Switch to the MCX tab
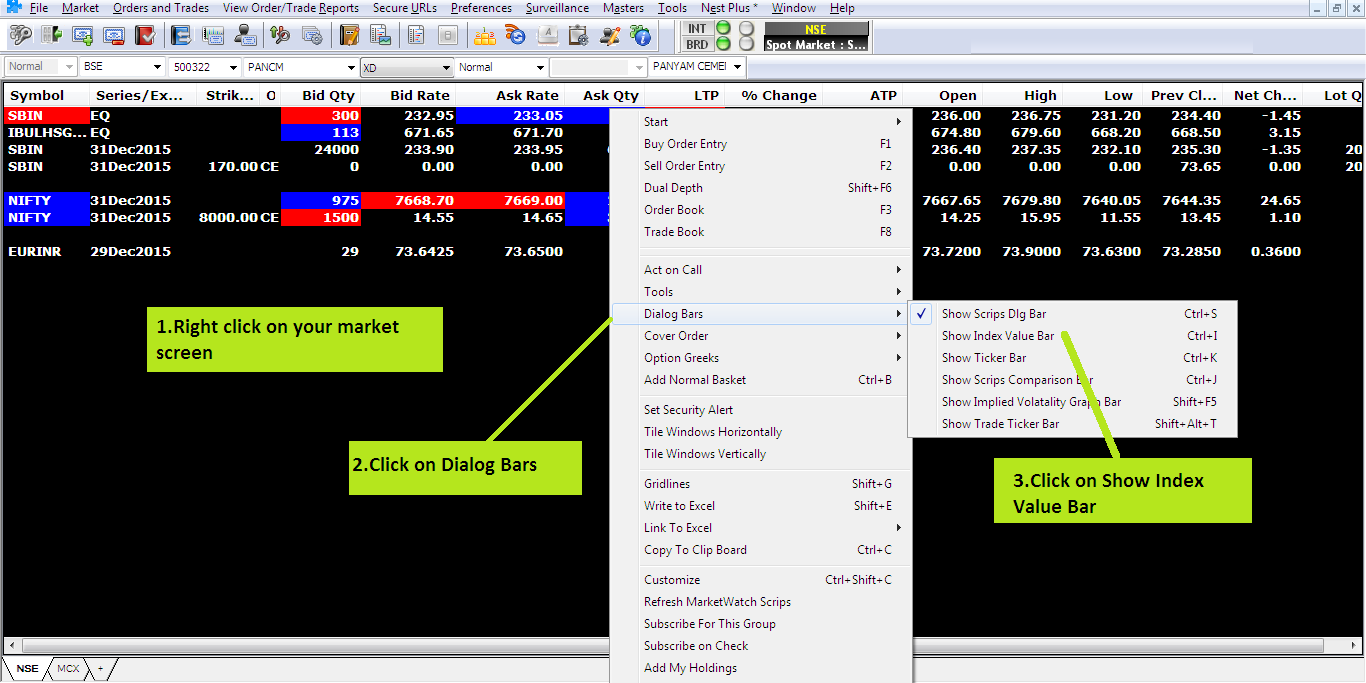This screenshot has height=683, width=1366. [68, 668]
